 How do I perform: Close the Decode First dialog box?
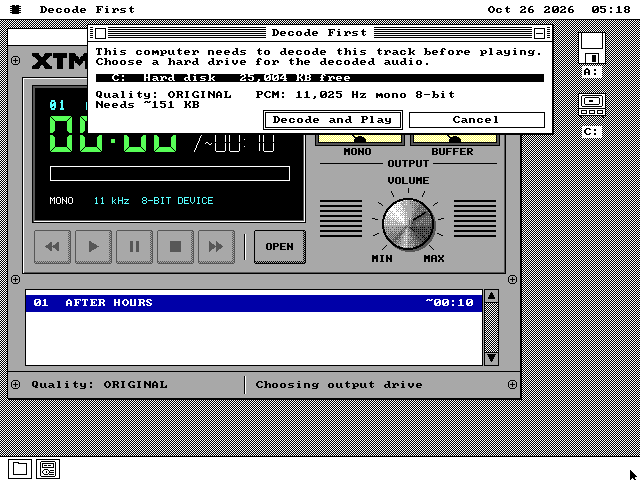(101, 33)
